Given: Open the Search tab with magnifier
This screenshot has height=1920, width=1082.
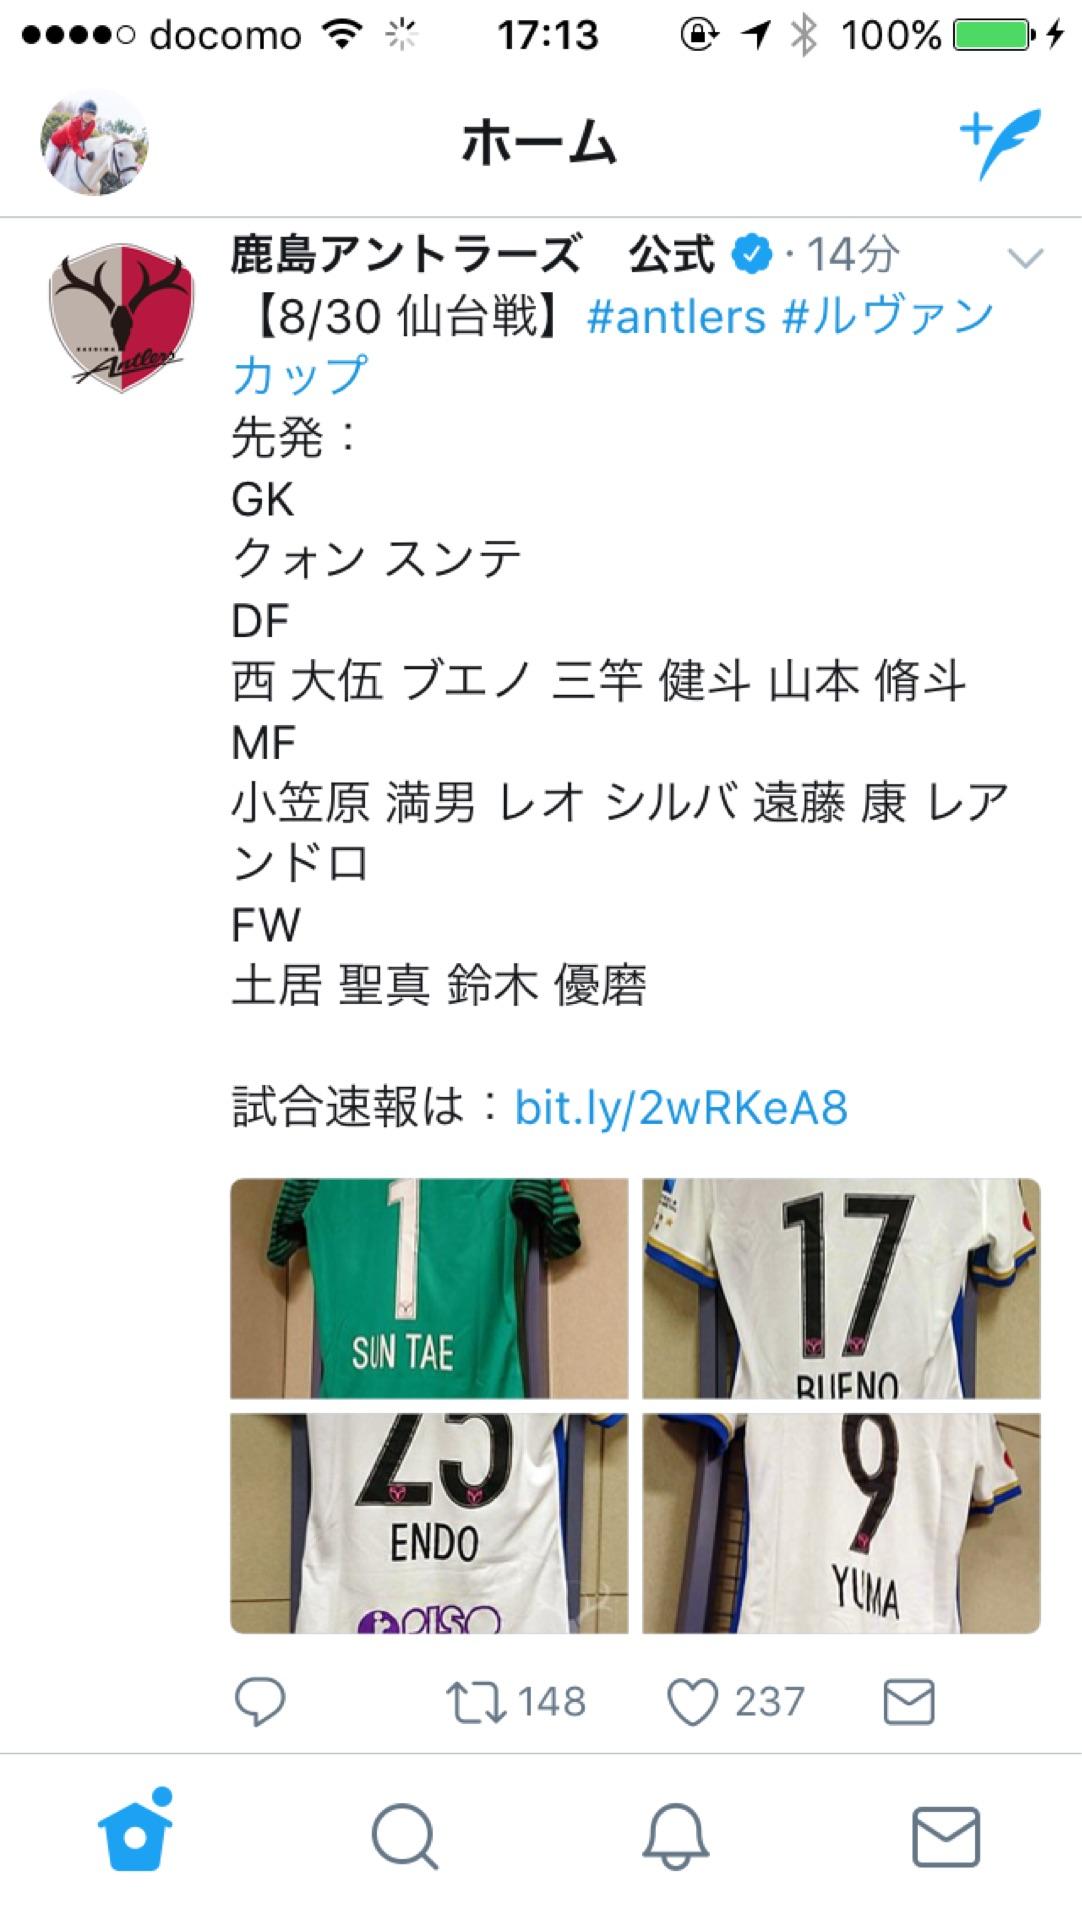Looking at the screenshot, I should click(405, 1836).
